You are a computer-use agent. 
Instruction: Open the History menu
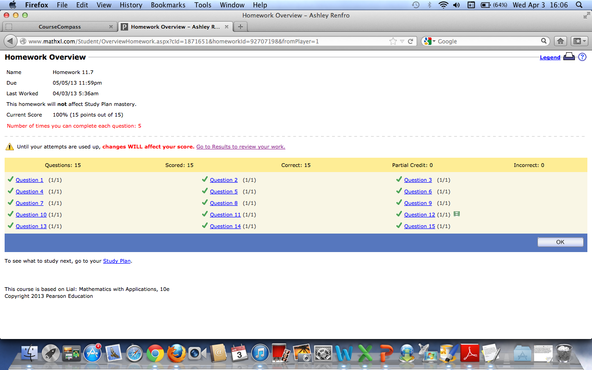click(131, 5)
